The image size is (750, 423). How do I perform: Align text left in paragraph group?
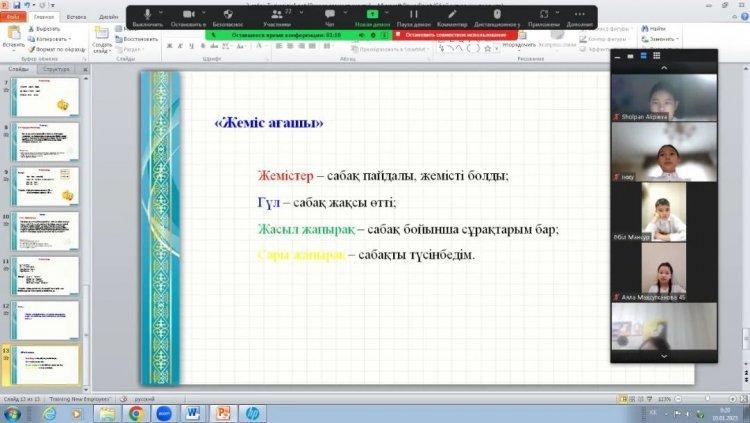(x=279, y=46)
